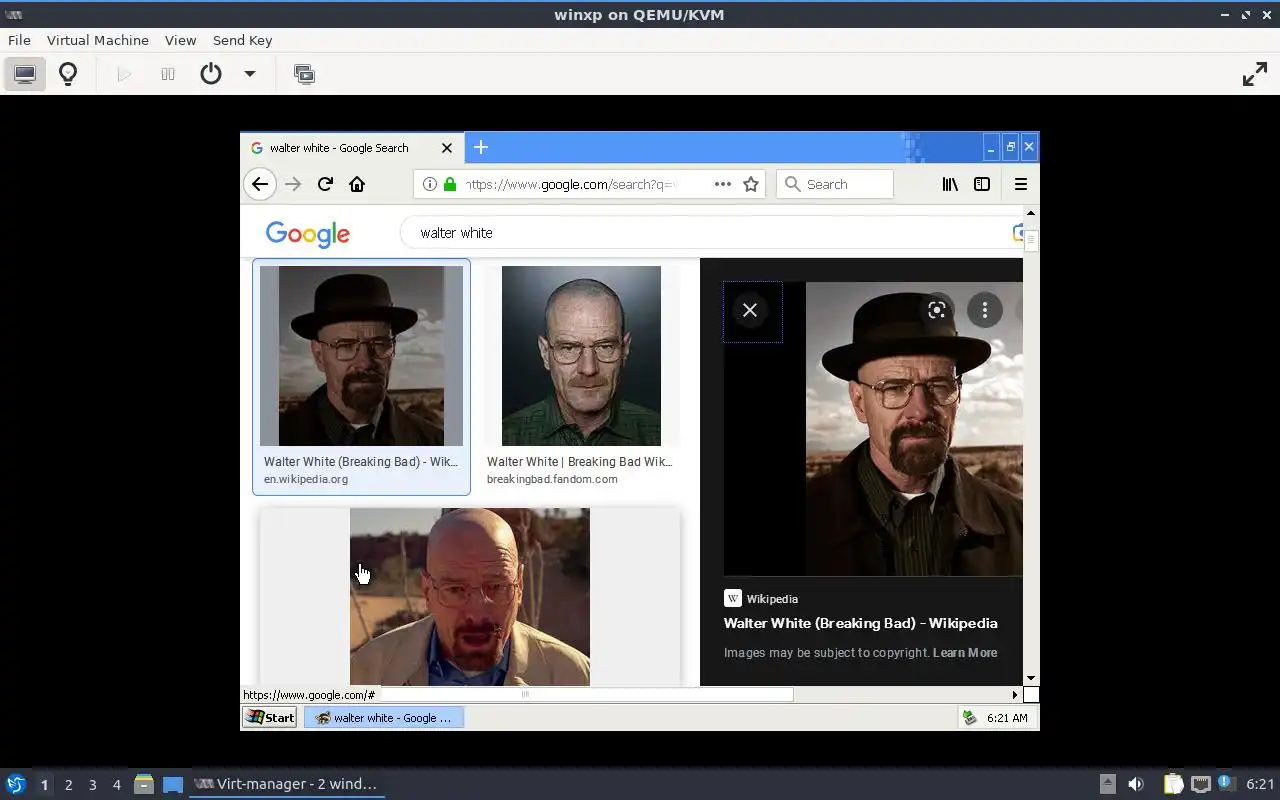The width and height of the screenshot is (1280, 800).
Task: Open the host application menu icon
Action: [15, 784]
